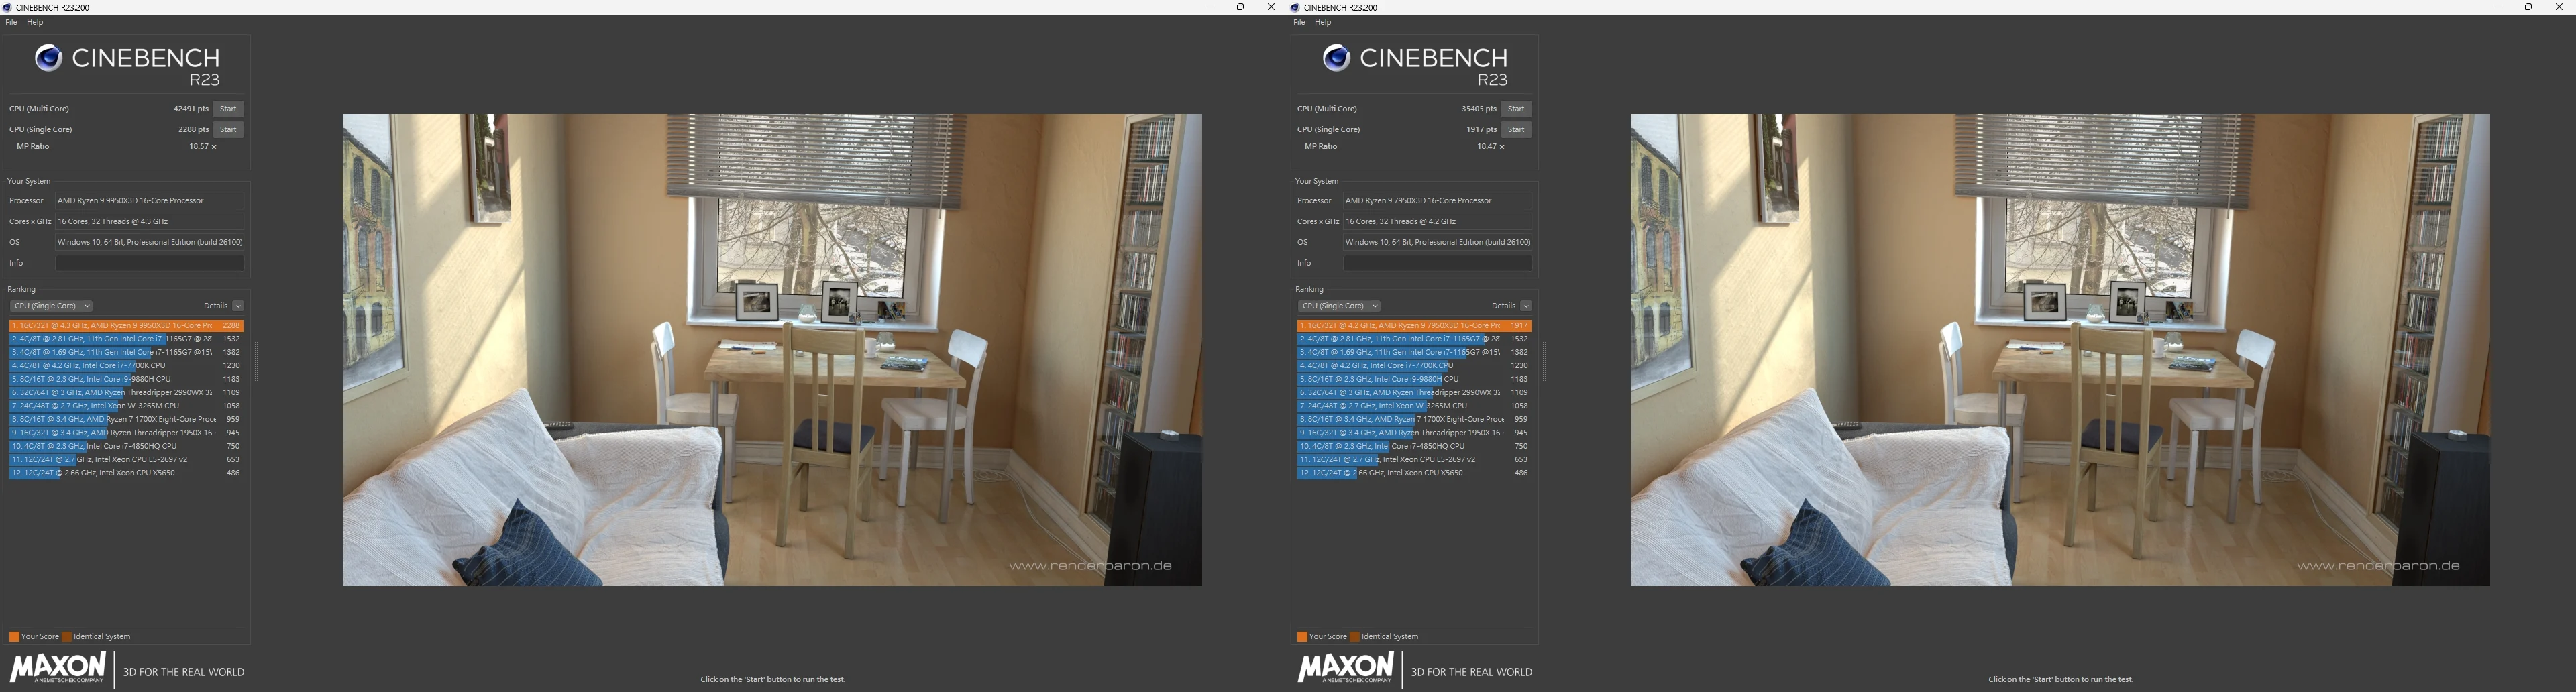Click the left window's title bar app icon
2576x692 pixels.
click(x=8, y=7)
